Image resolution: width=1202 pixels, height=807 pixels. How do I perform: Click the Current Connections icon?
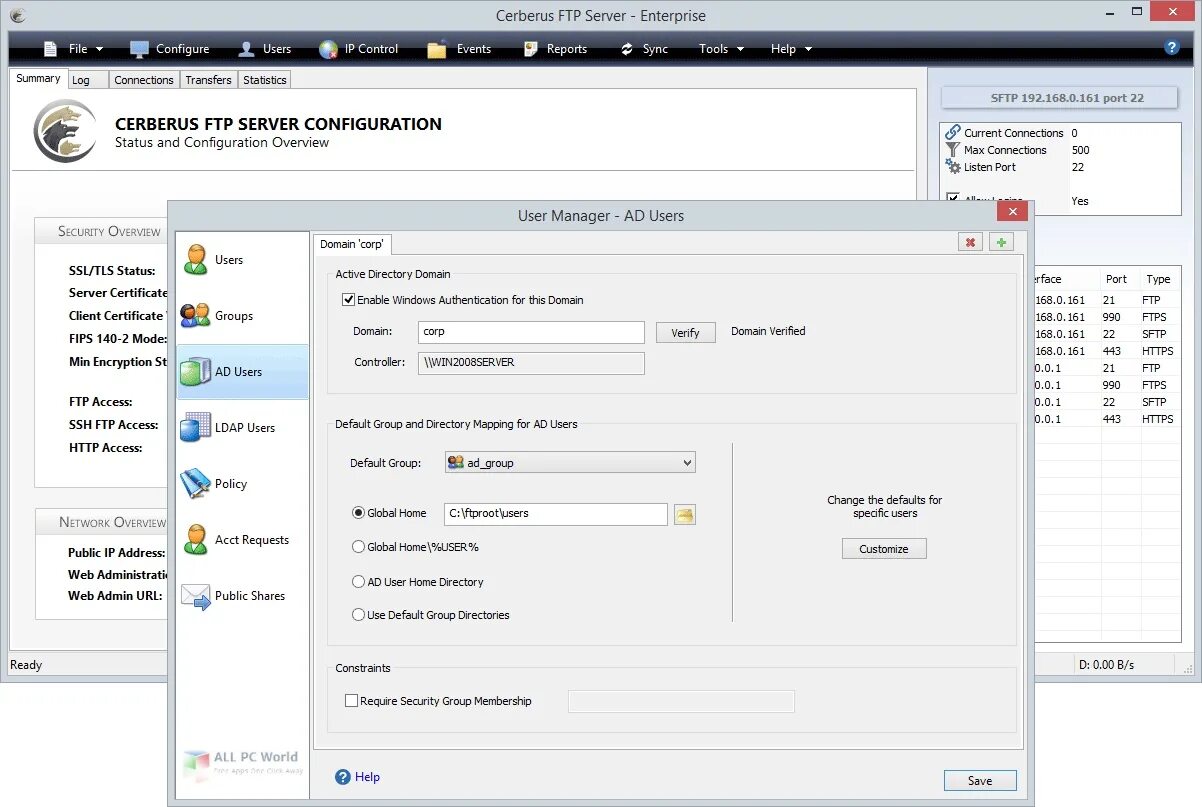pyautogui.click(x=953, y=133)
